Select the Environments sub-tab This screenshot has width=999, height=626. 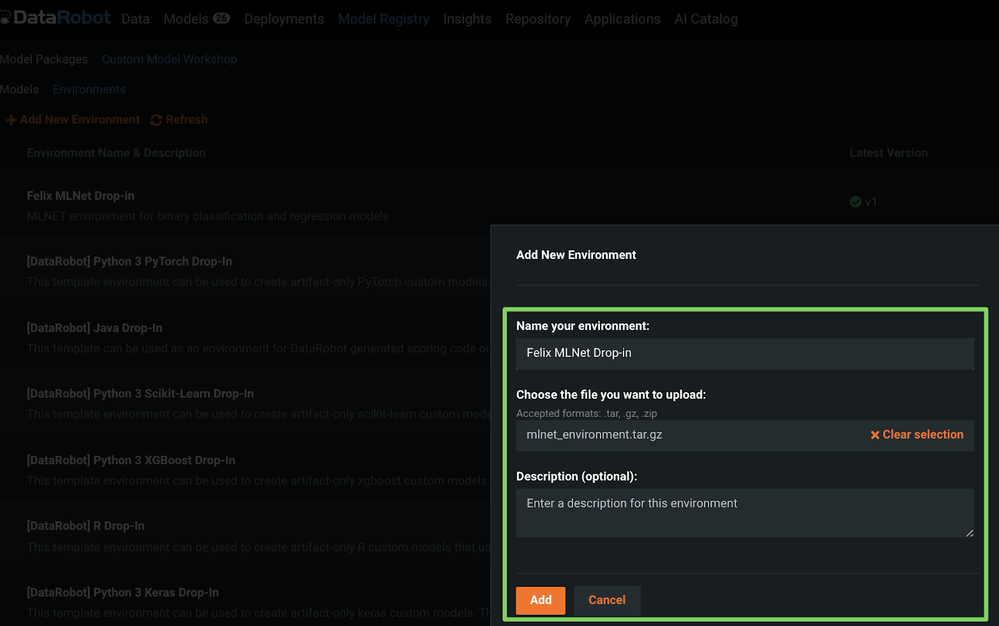tap(89, 89)
